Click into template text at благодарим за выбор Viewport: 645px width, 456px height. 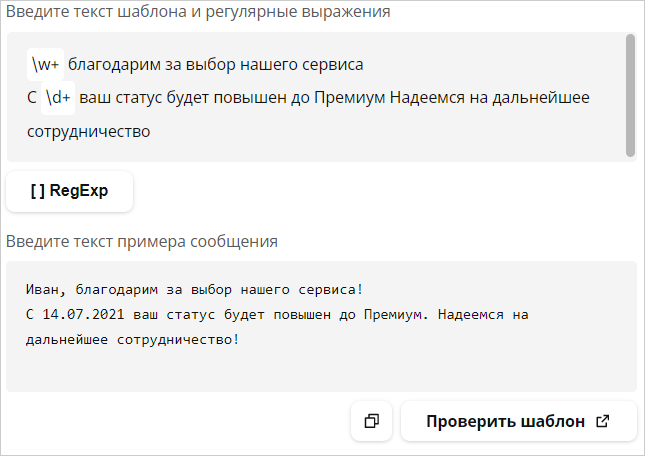click(152, 65)
